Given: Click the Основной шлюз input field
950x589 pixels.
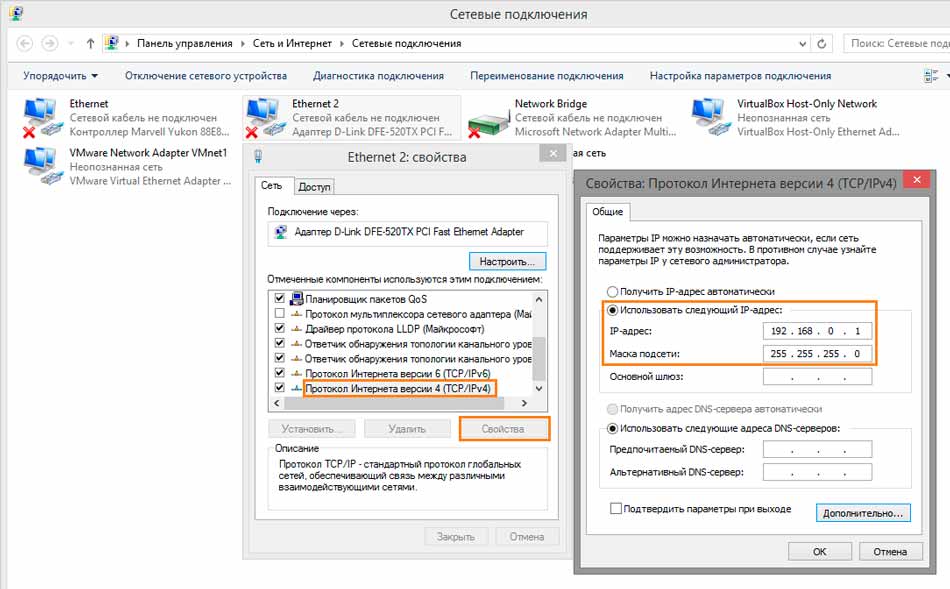Looking at the screenshot, I should pyautogui.click(x=817, y=376).
